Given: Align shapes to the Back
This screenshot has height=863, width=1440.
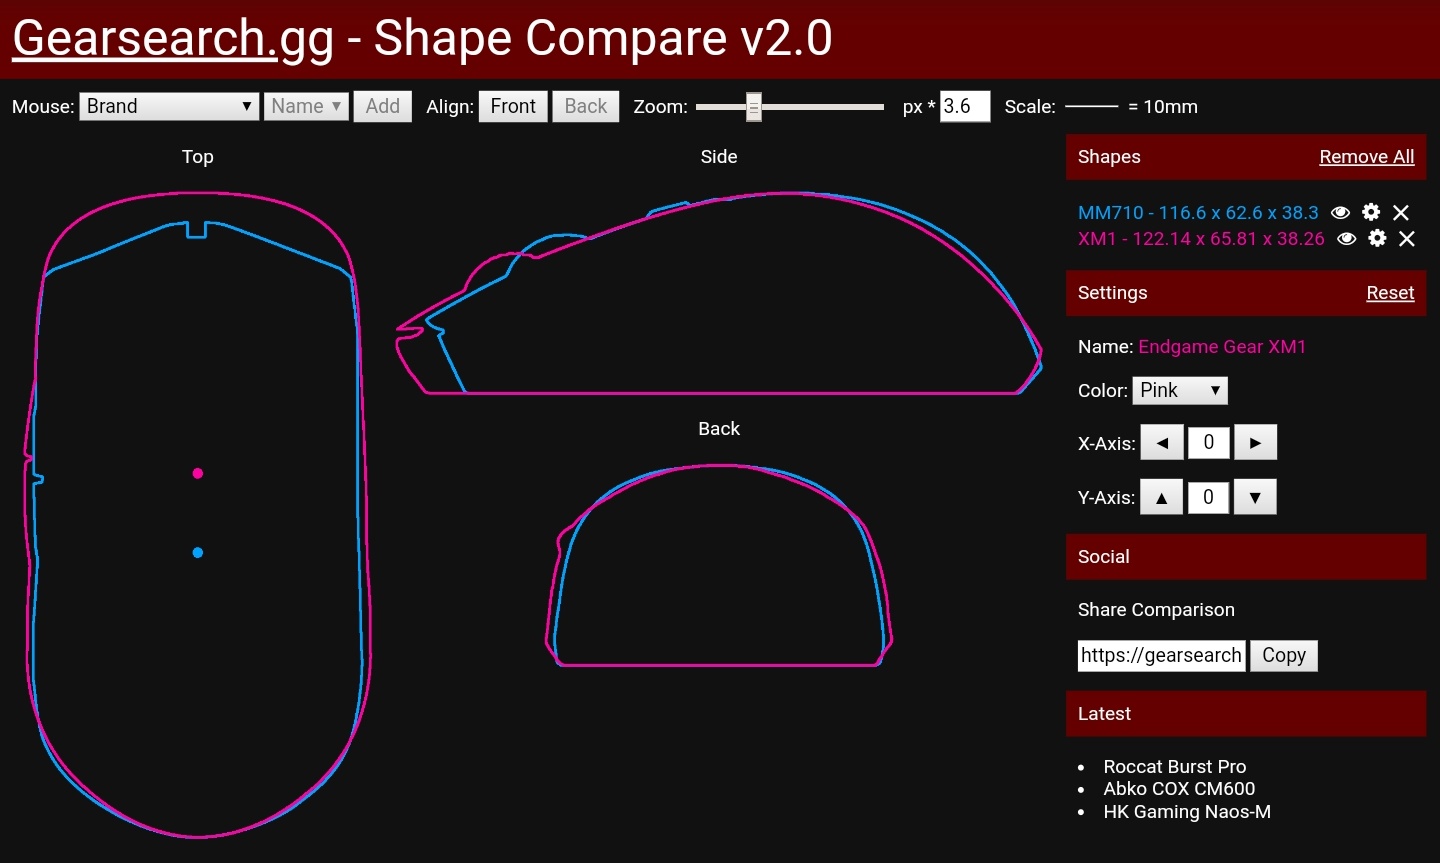Looking at the screenshot, I should [585, 106].
